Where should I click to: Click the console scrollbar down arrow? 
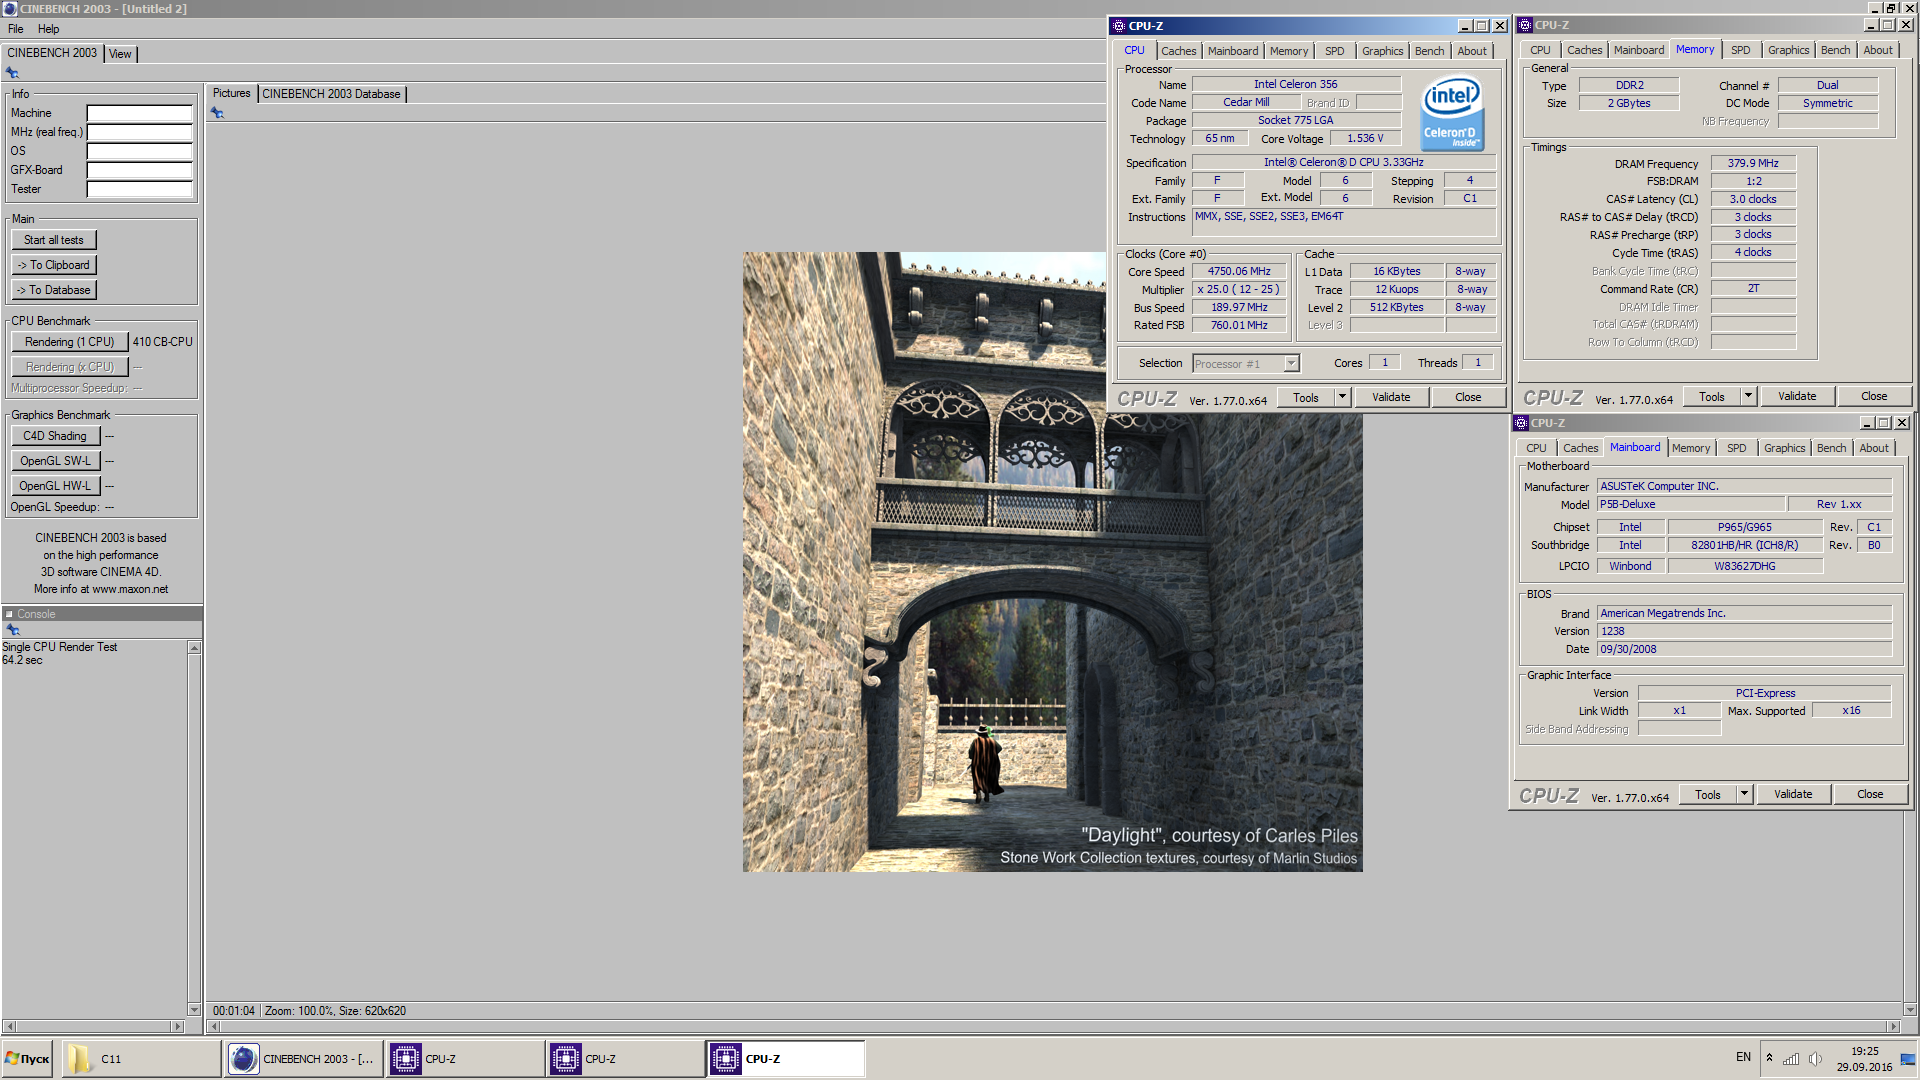tap(195, 1010)
